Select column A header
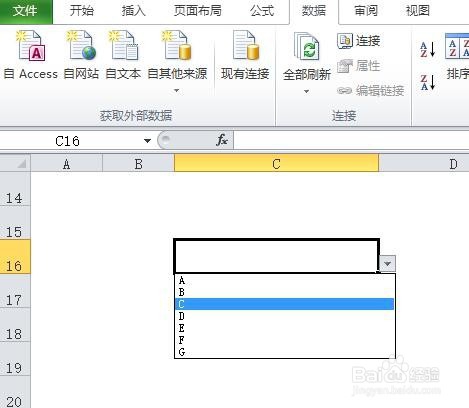This screenshot has height=408, width=469. click(66, 164)
